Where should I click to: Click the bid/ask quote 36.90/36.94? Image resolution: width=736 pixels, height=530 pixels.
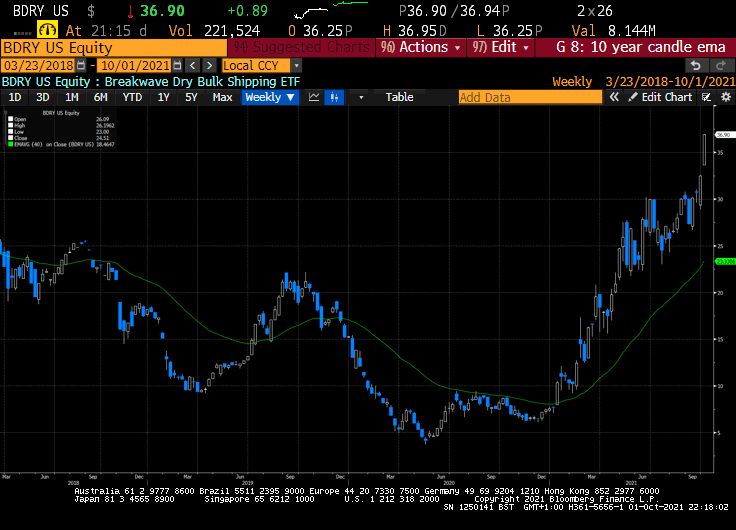coord(454,11)
